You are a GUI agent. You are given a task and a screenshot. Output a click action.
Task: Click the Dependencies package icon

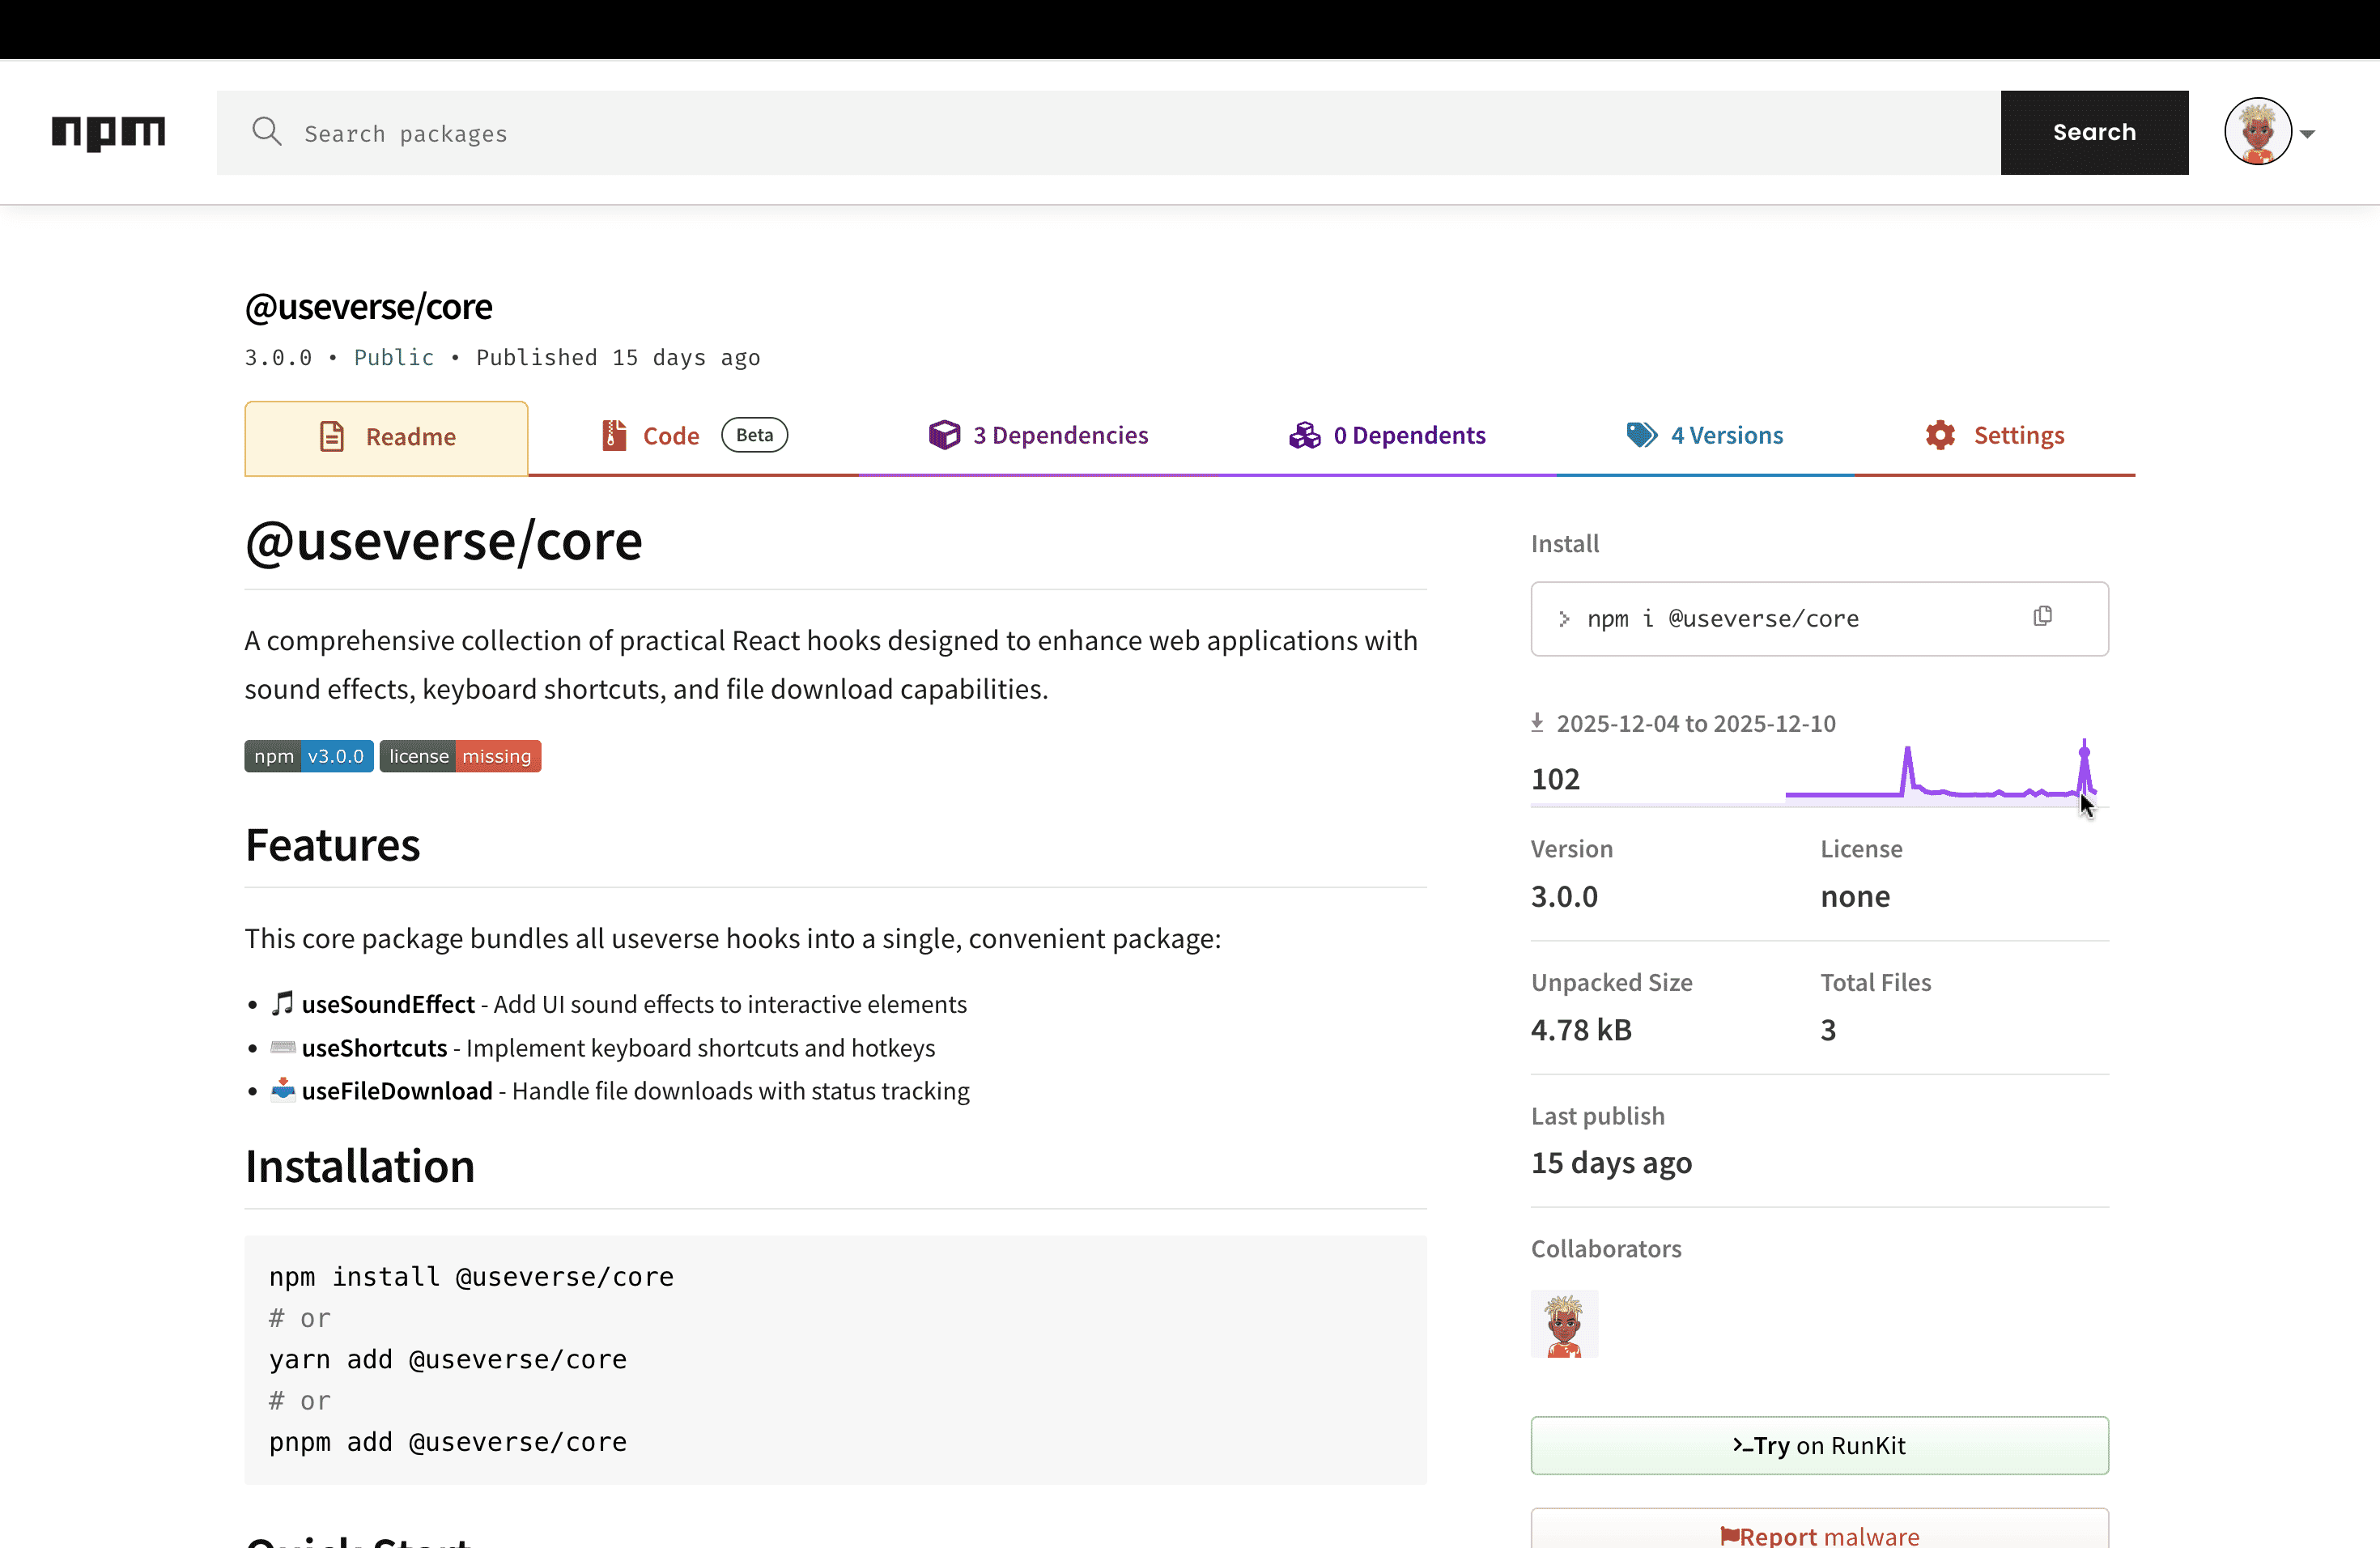944,435
